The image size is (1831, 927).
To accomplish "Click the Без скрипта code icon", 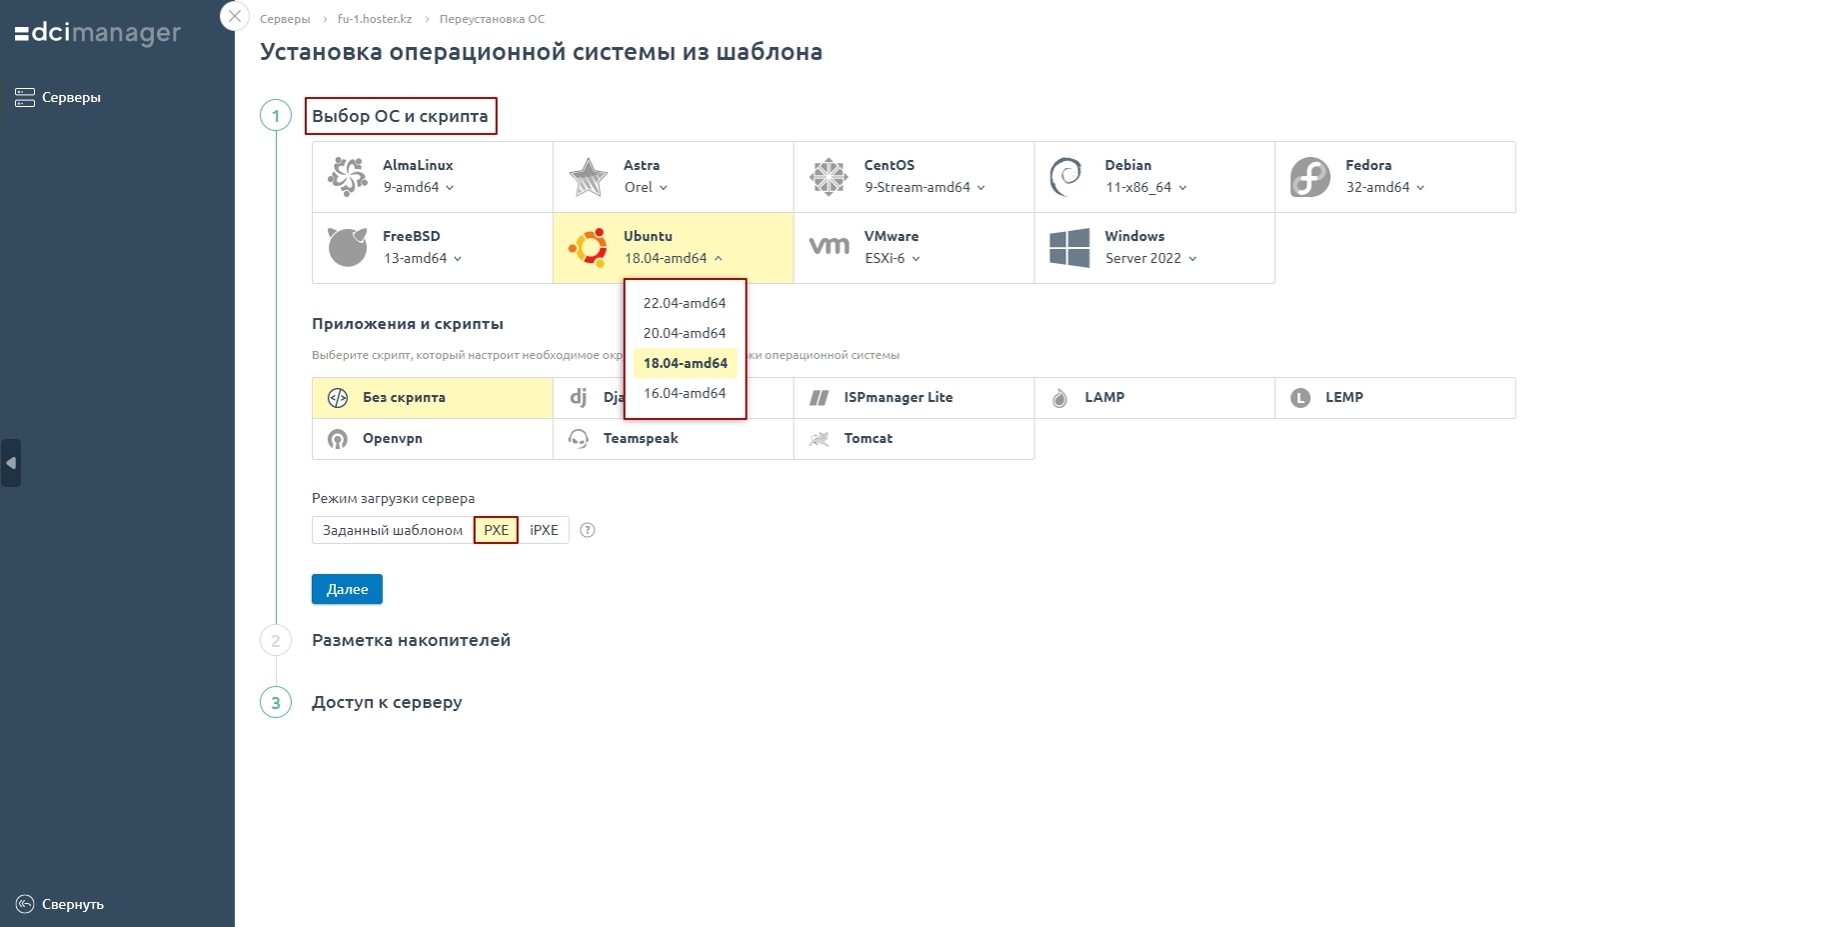I will coord(338,397).
